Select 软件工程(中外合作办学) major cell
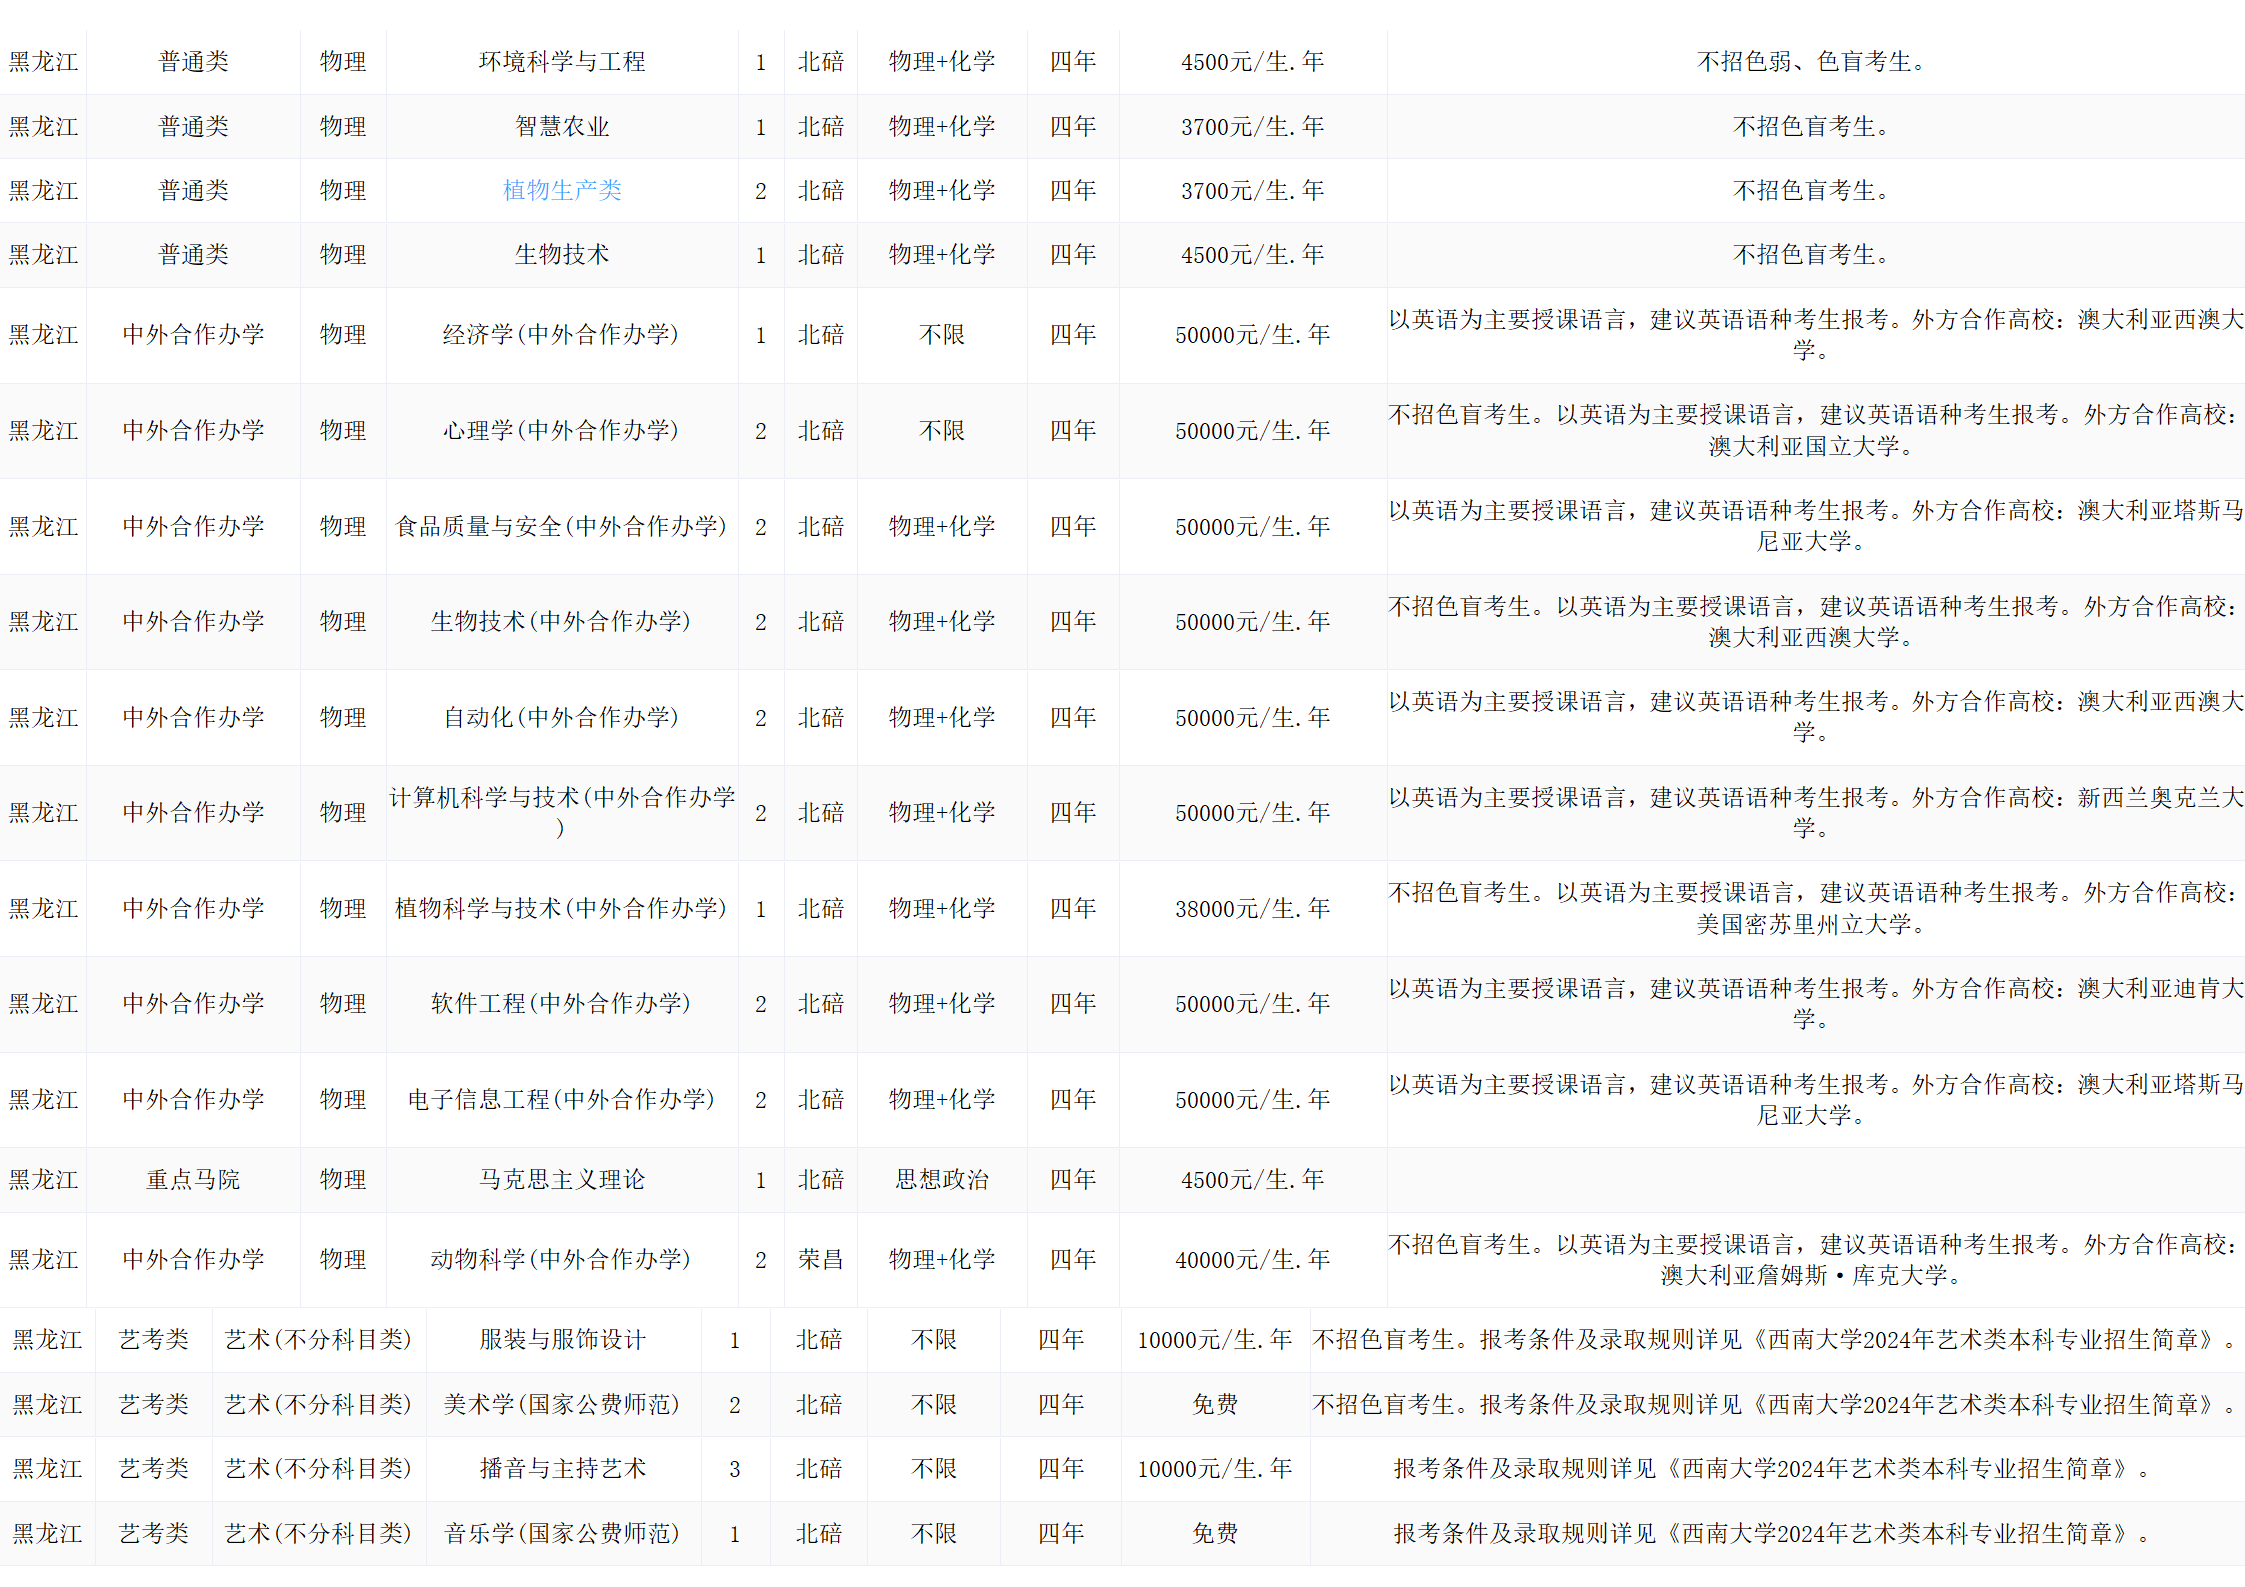Viewport: 2245px width, 1587px height. 562,1003
